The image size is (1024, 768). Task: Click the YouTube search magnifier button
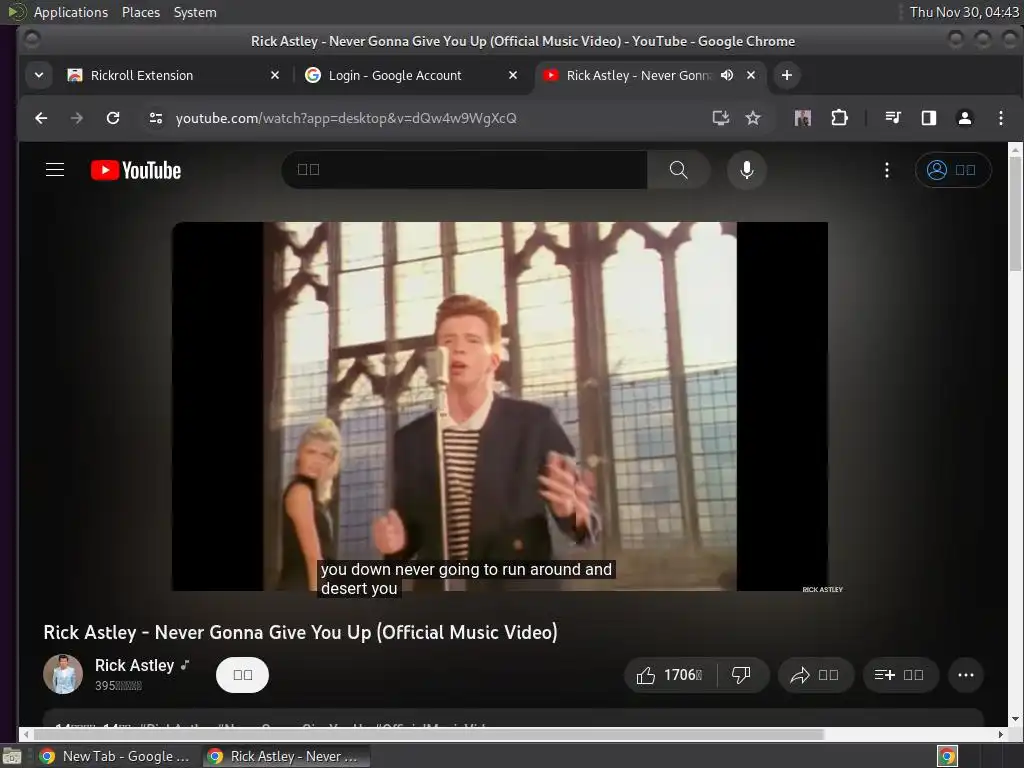click(x=679, y=170)
